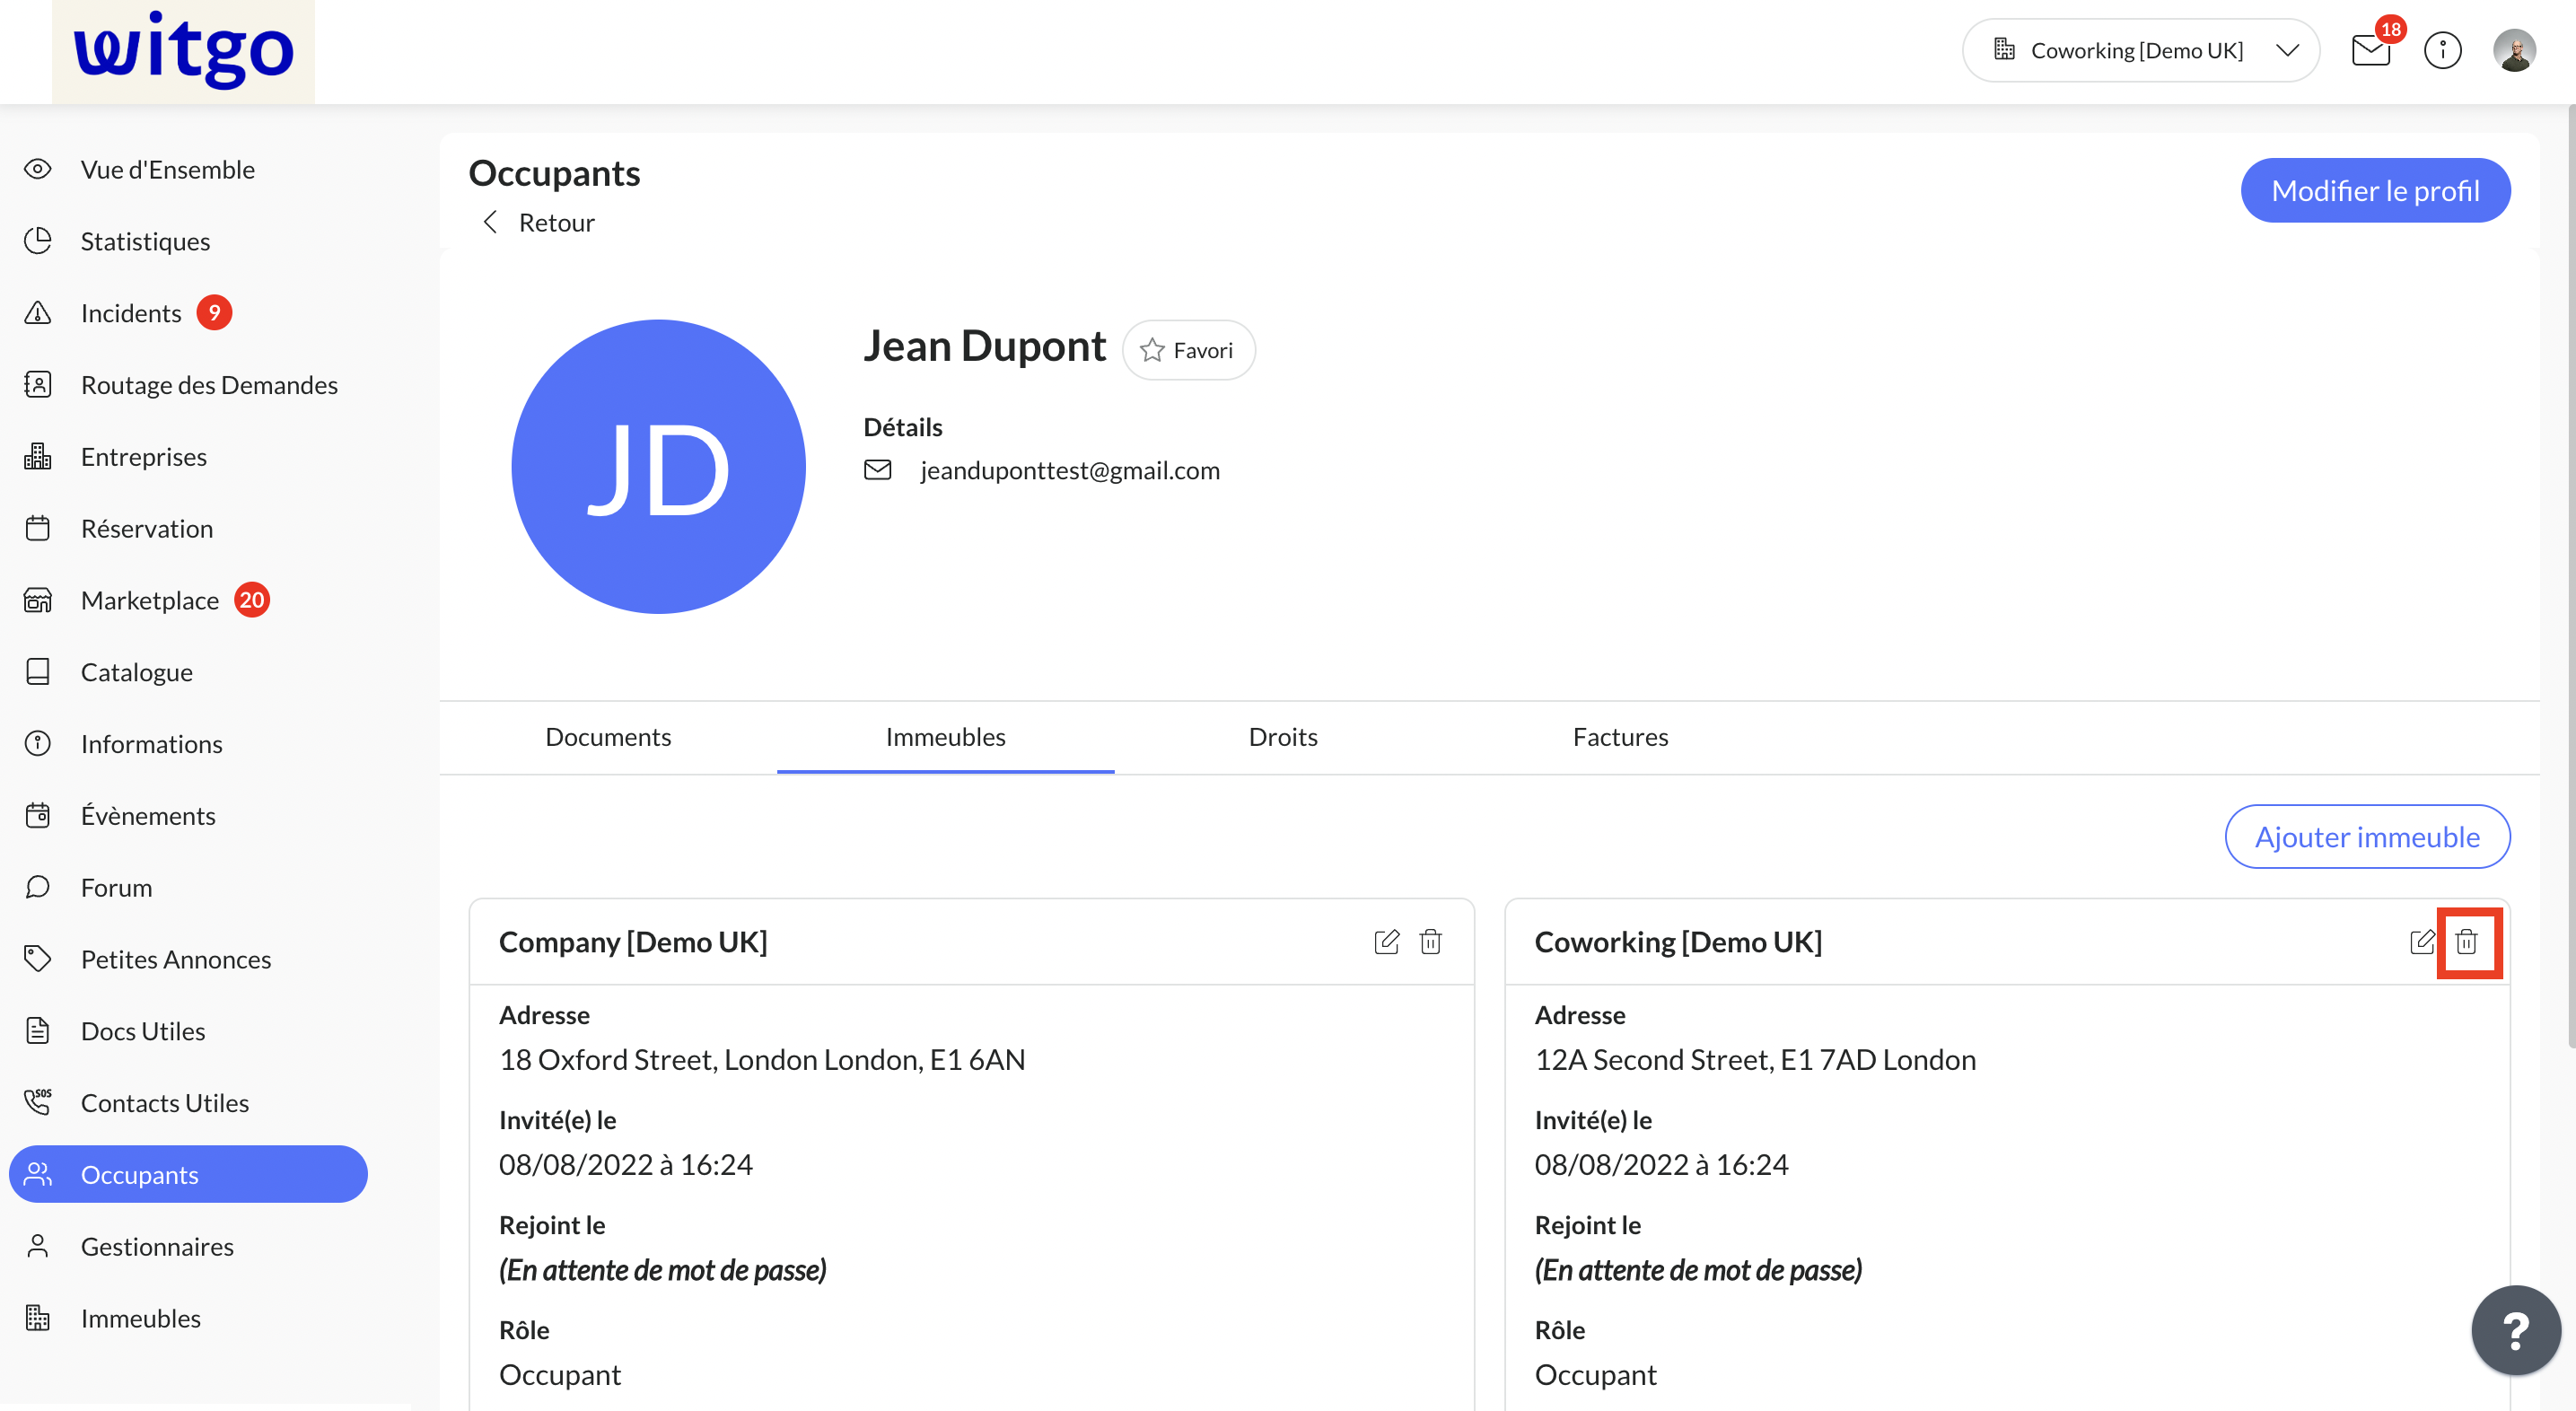Image resolution: width=2576 pixels, height=1411 pixels.
Task: Open Vue d'Ensemble in the sidebar
Action: tap(168, 169)
